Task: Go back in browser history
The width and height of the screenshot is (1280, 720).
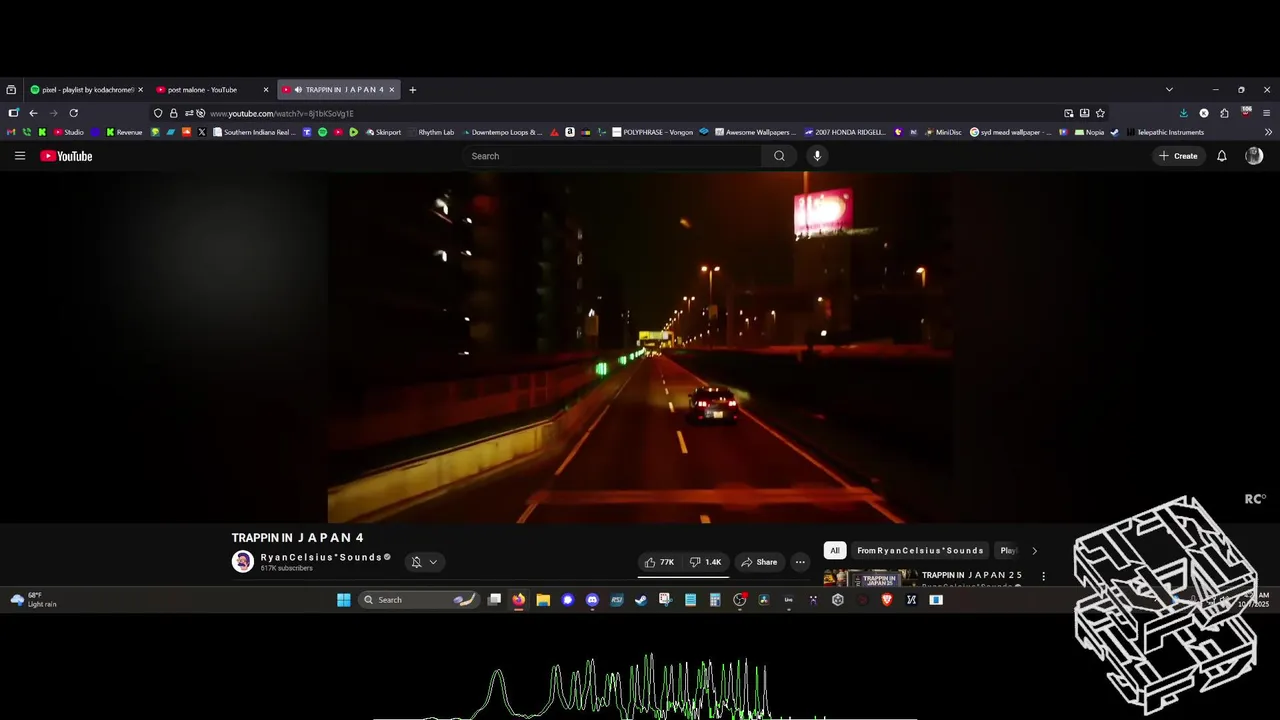Action: pyautogui.click(x=33, y=113)
